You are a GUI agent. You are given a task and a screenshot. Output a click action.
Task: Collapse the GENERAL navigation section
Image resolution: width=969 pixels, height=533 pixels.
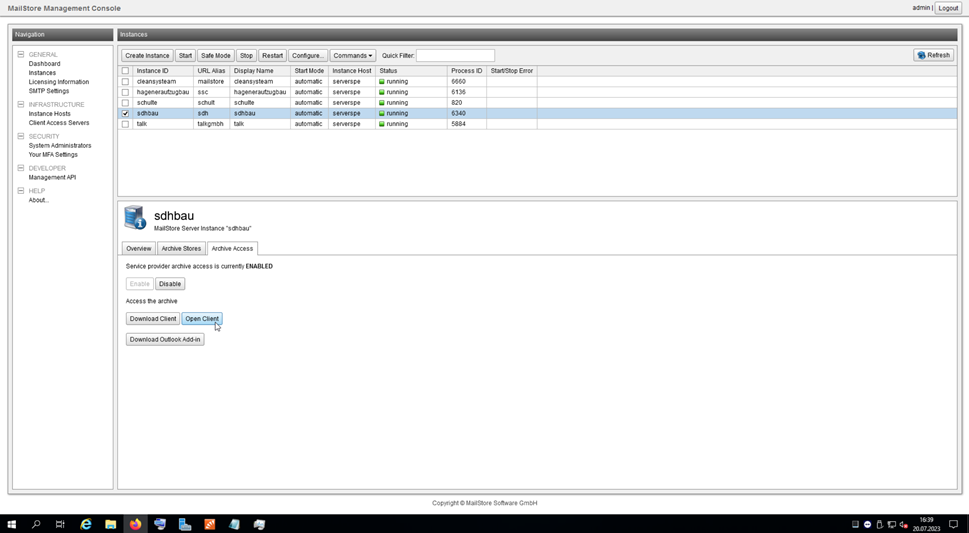[21, 55]
